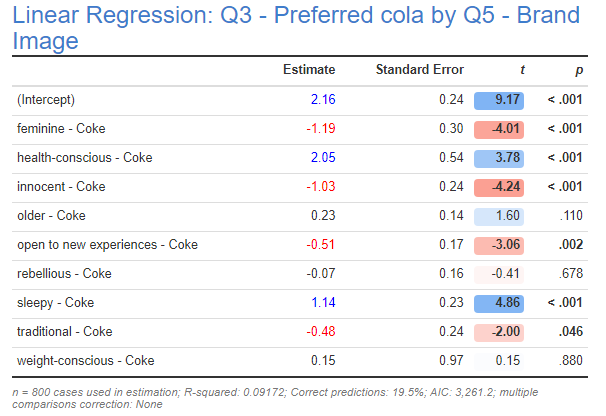Click the 2.05 estimate value
The width and height of the screenshot is (606, 416).
322,158
